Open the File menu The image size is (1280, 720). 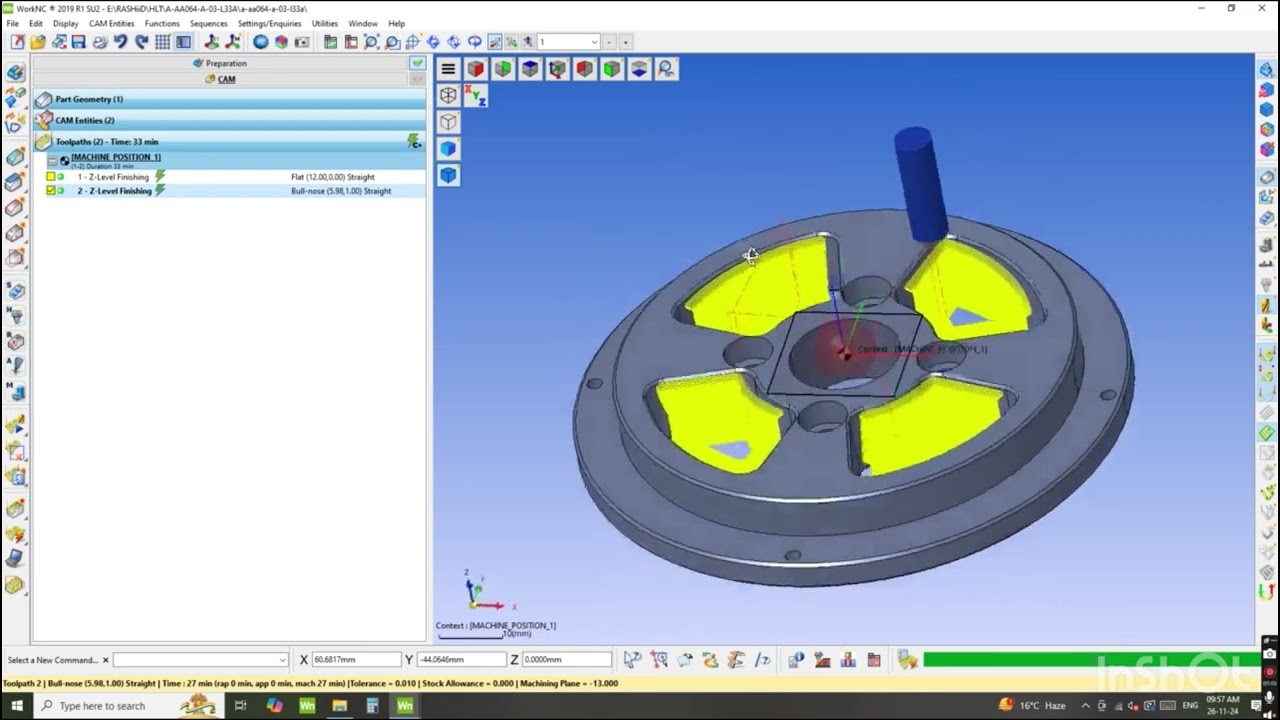pos(12,23)
